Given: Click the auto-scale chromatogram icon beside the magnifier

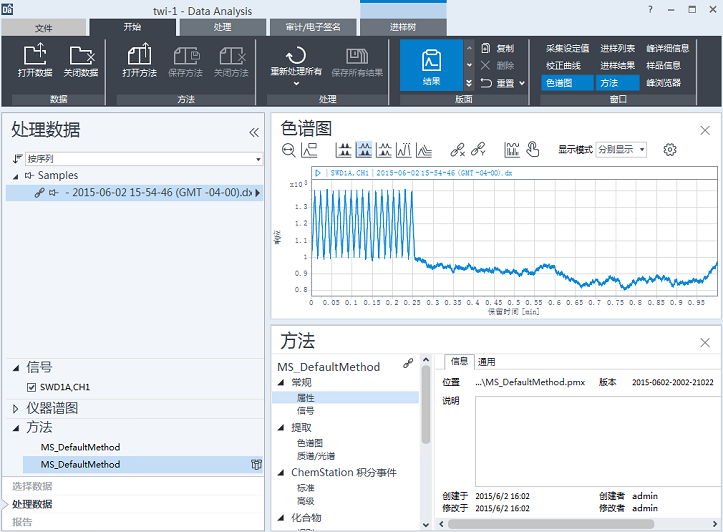Looking at the screenshot, I should point(308,150).
